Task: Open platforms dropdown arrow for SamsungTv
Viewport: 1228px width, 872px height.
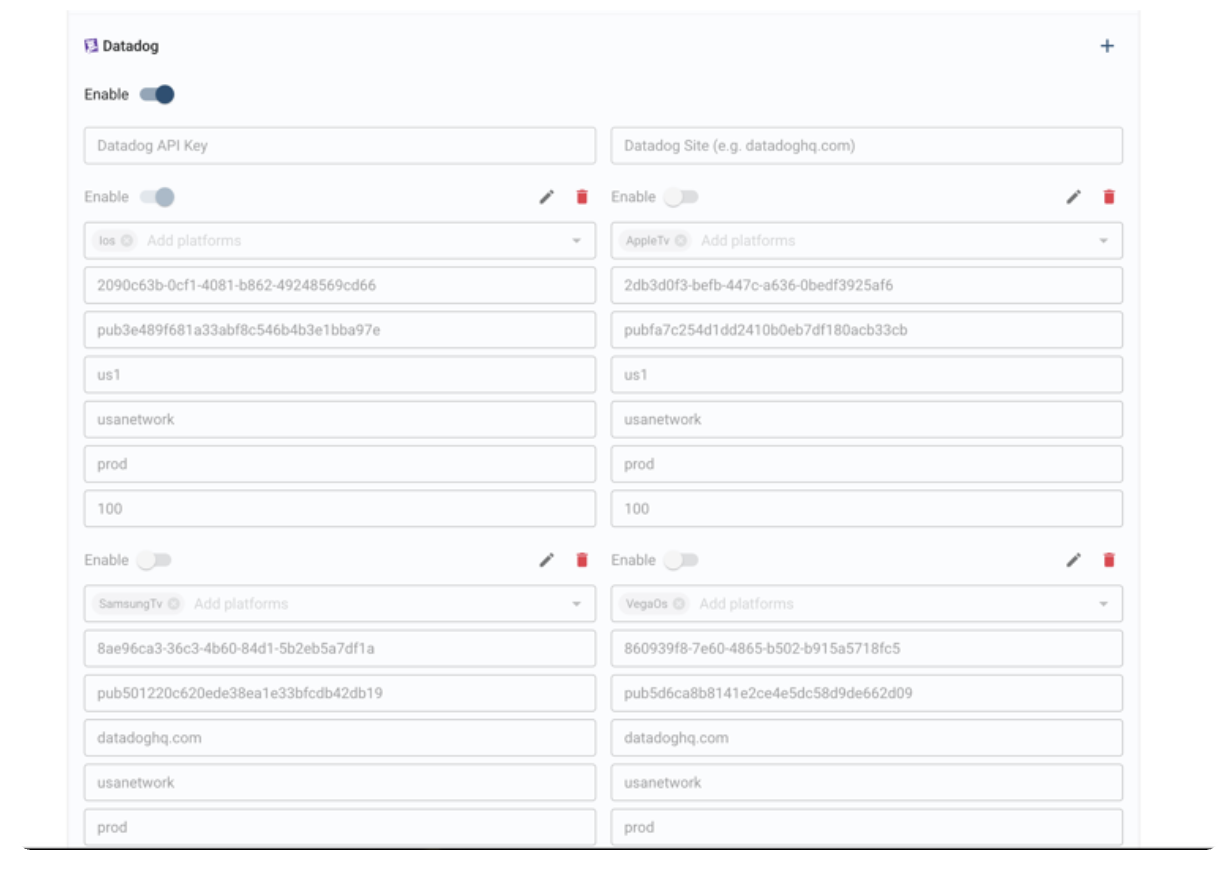Action: pos(577,604)
